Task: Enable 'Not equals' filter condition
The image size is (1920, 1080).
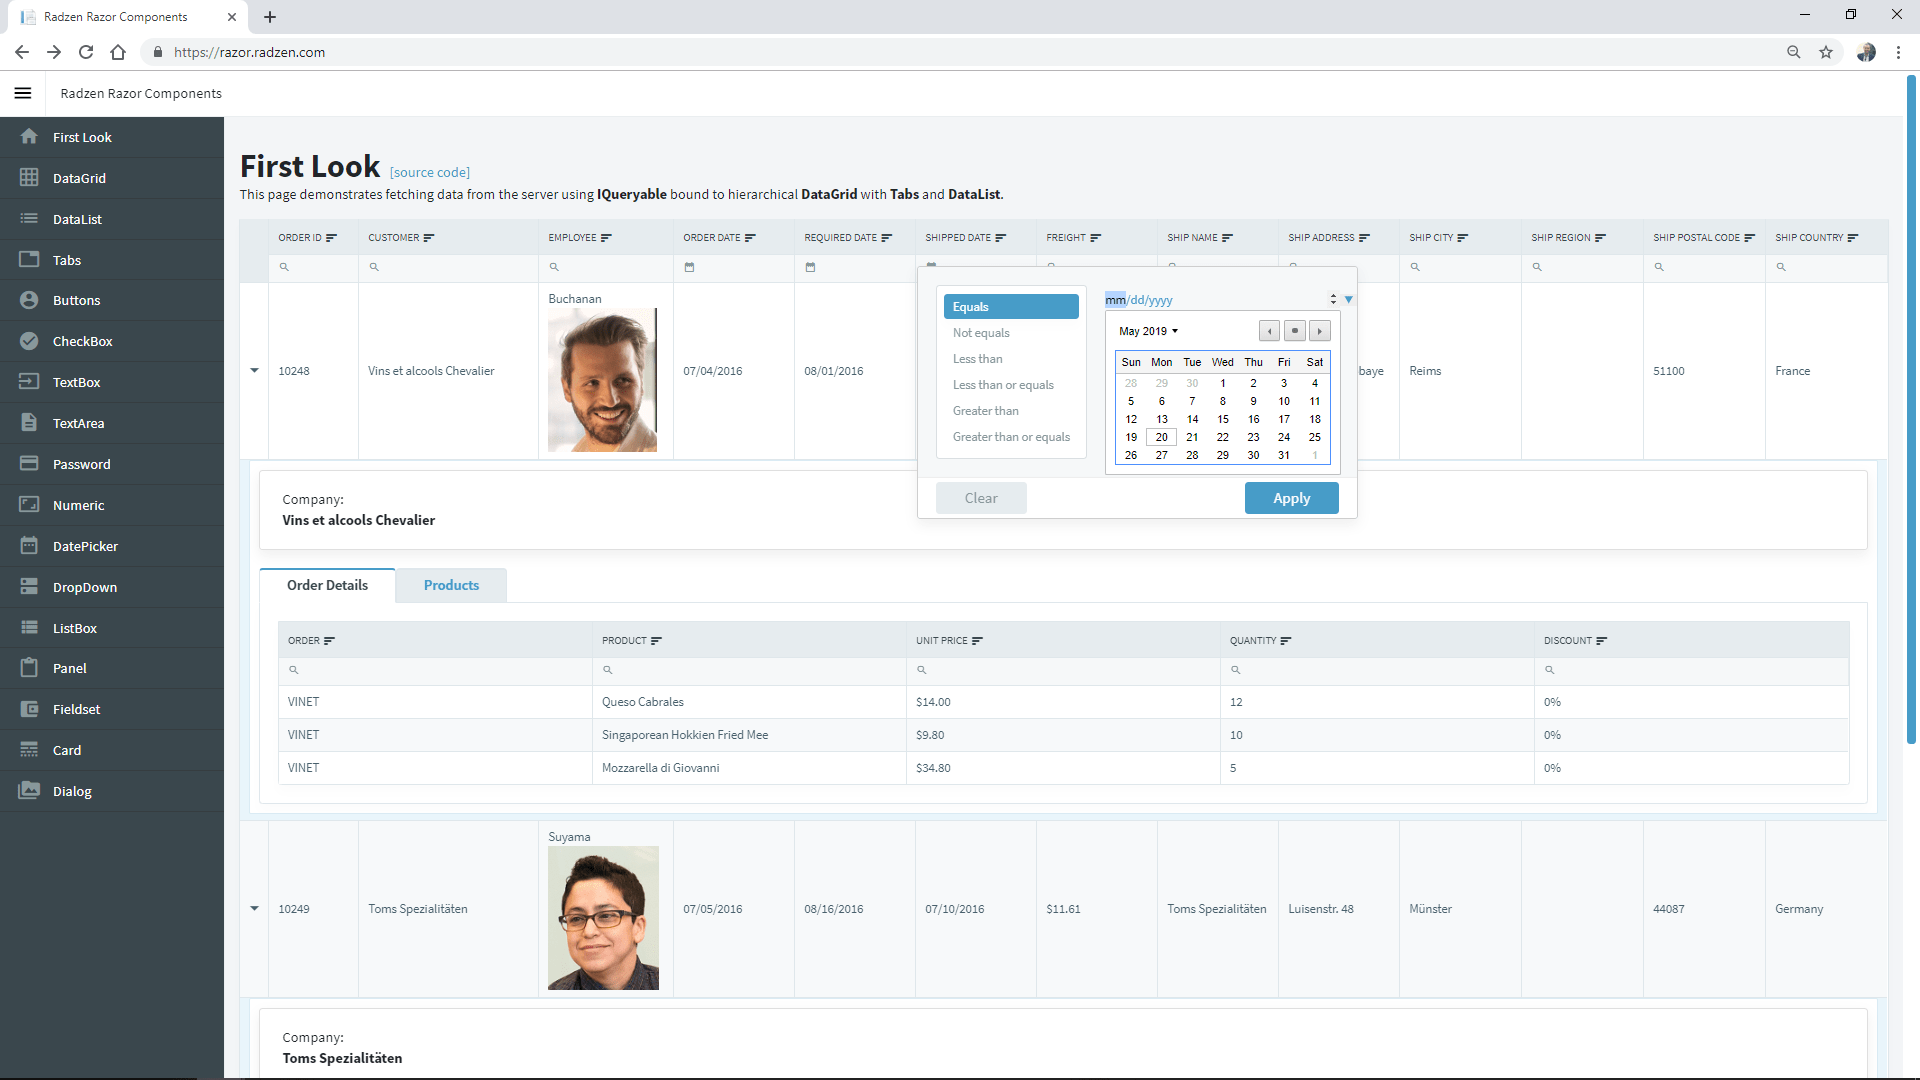Action: (980, 331)
